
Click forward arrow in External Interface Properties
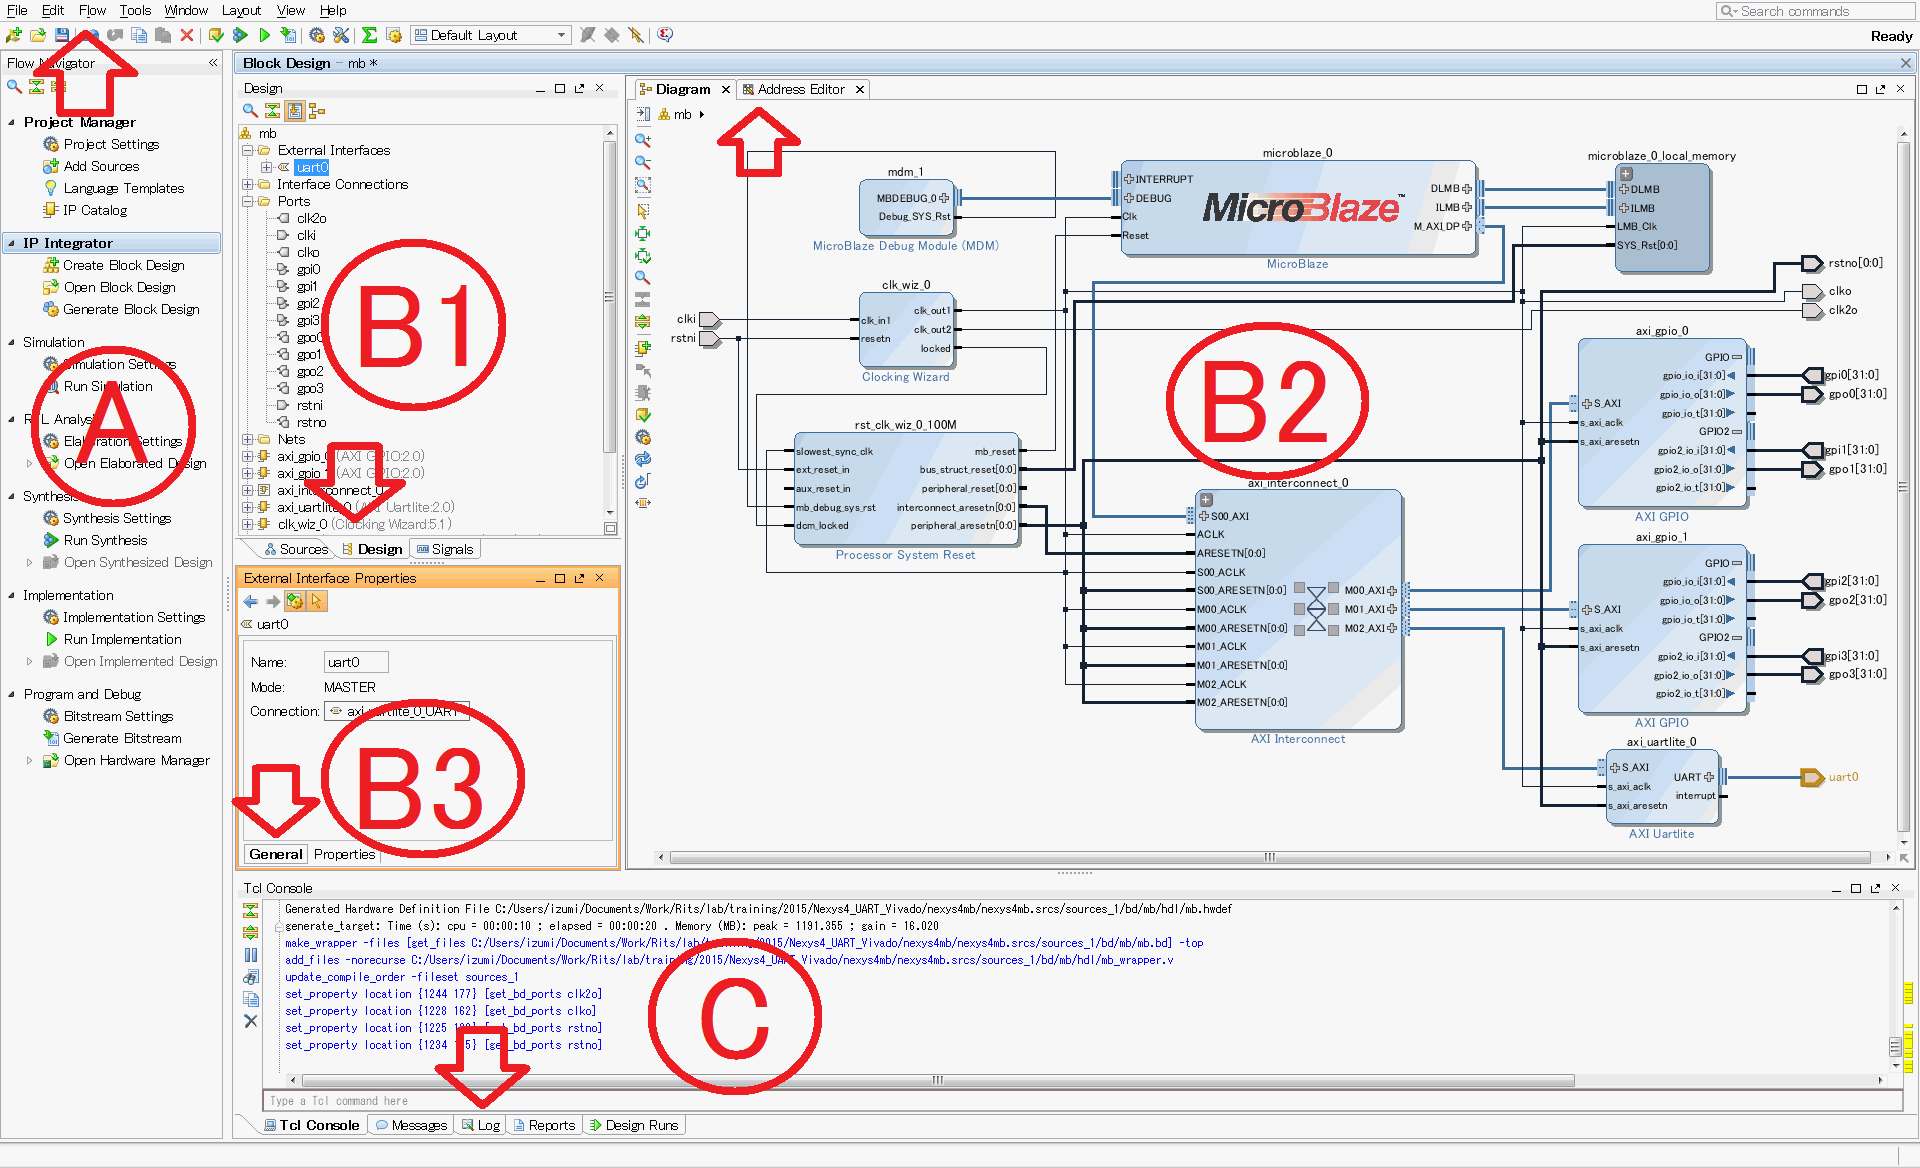click(272, 602)
